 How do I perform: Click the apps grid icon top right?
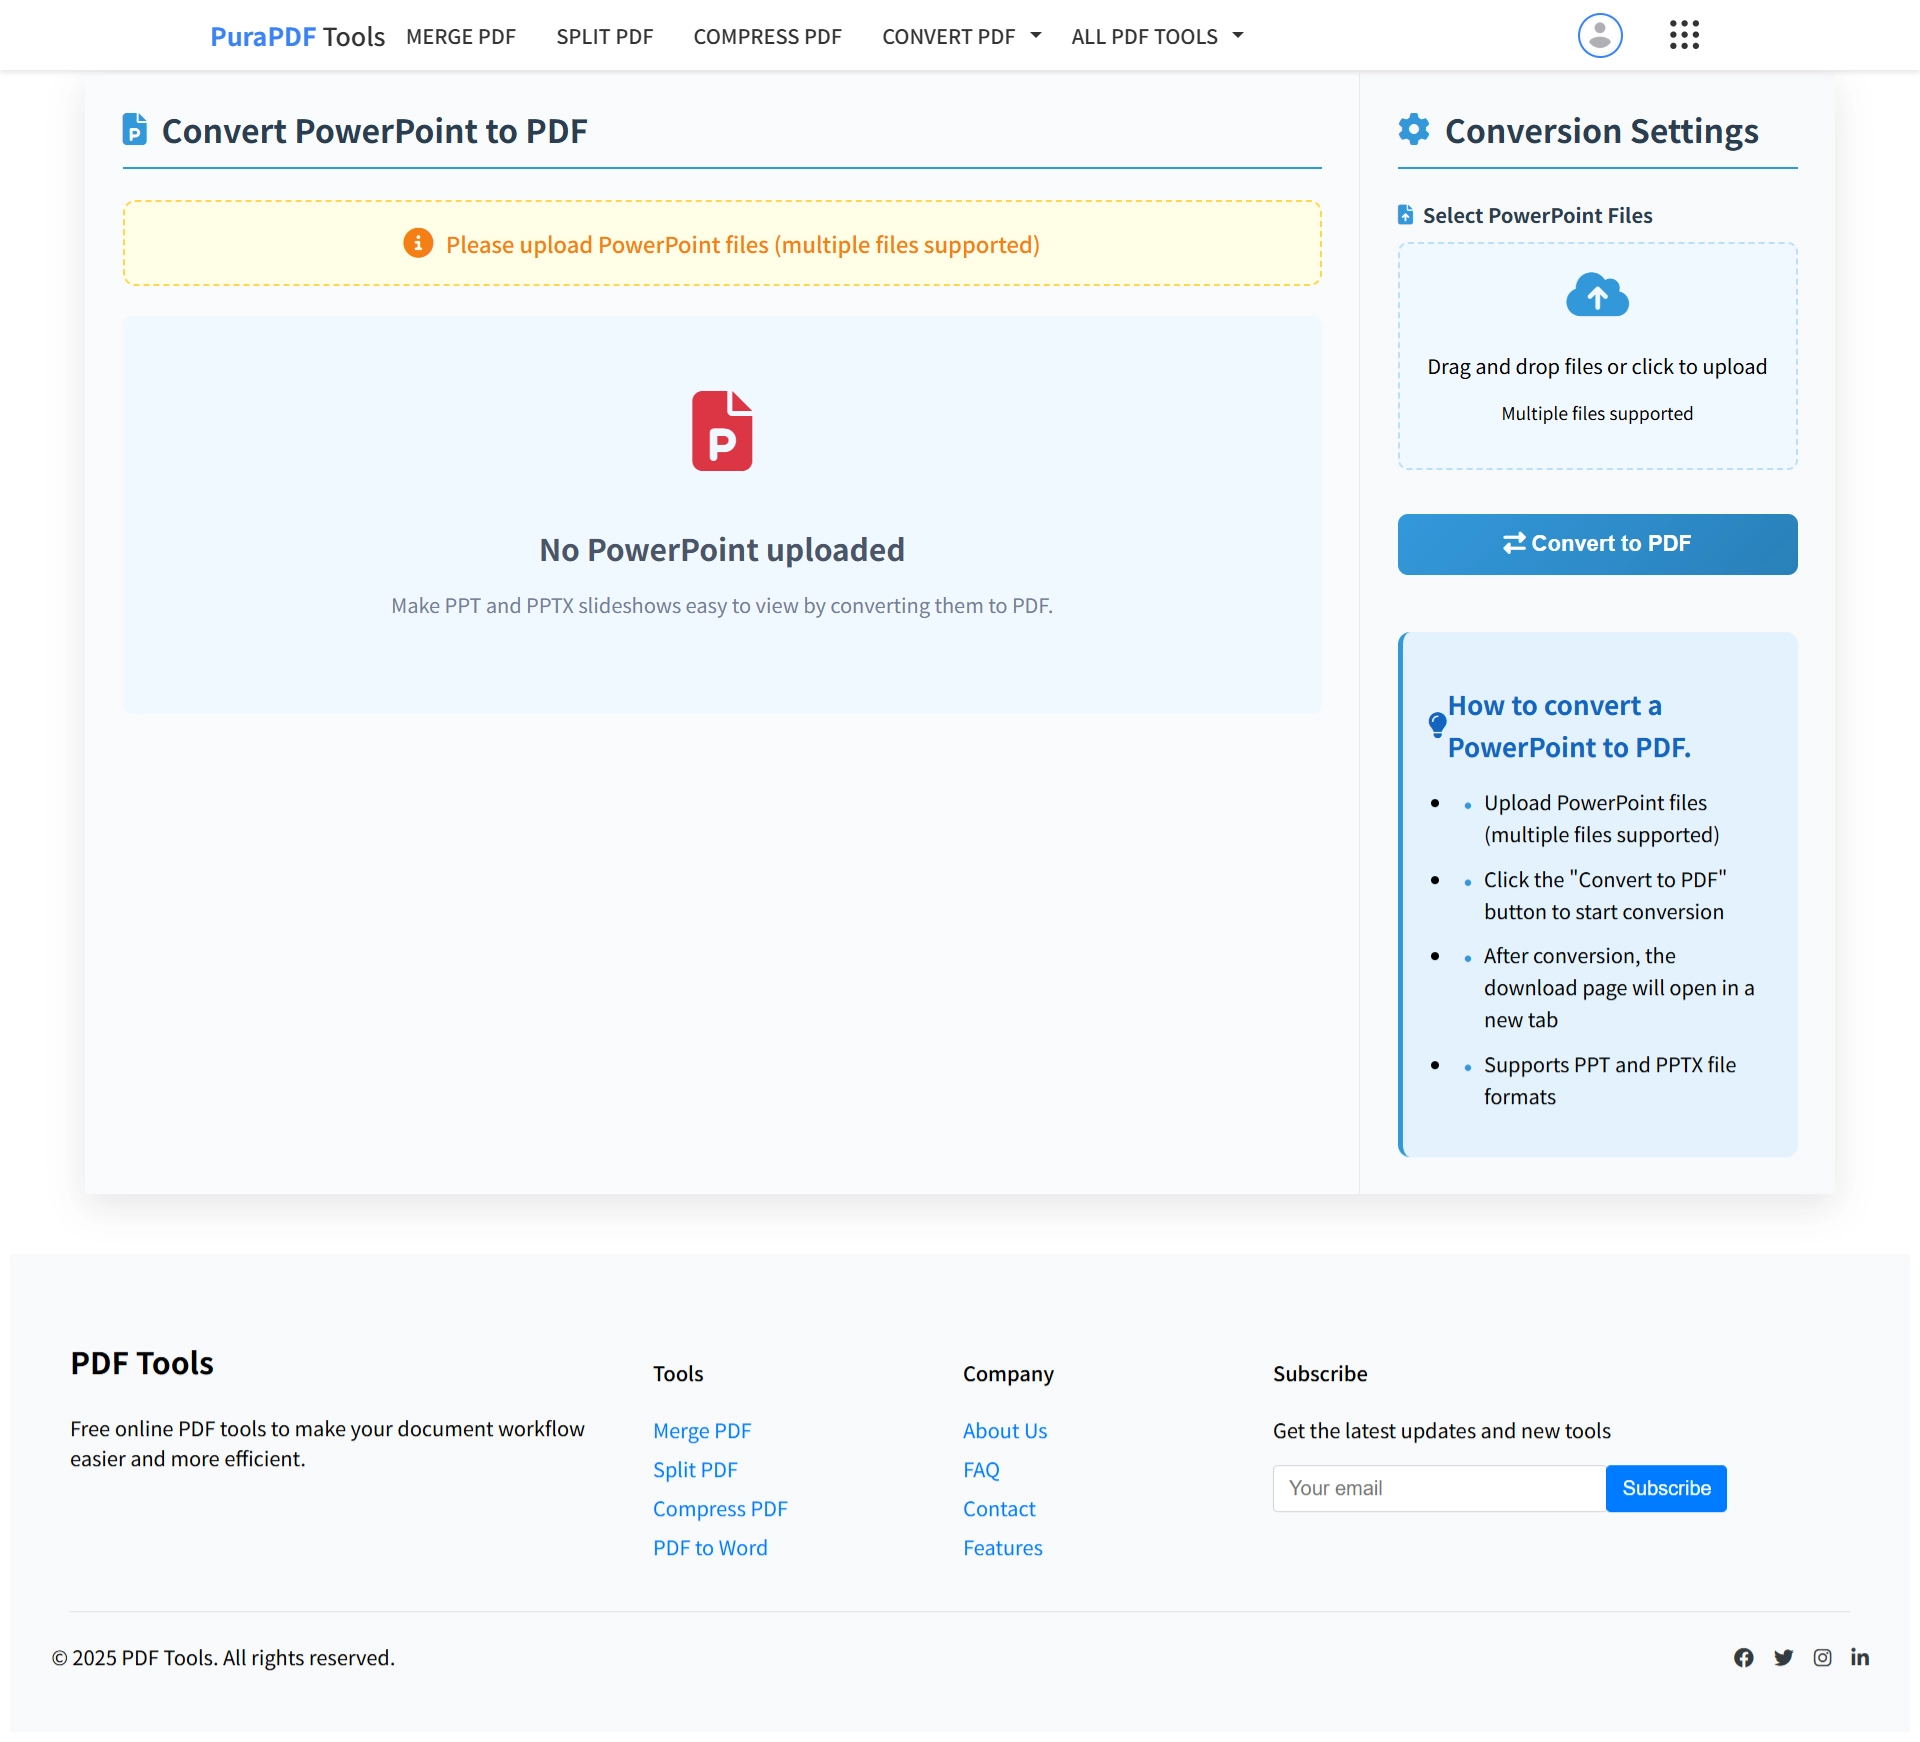pyautogui.click(x=1684, y=35)
